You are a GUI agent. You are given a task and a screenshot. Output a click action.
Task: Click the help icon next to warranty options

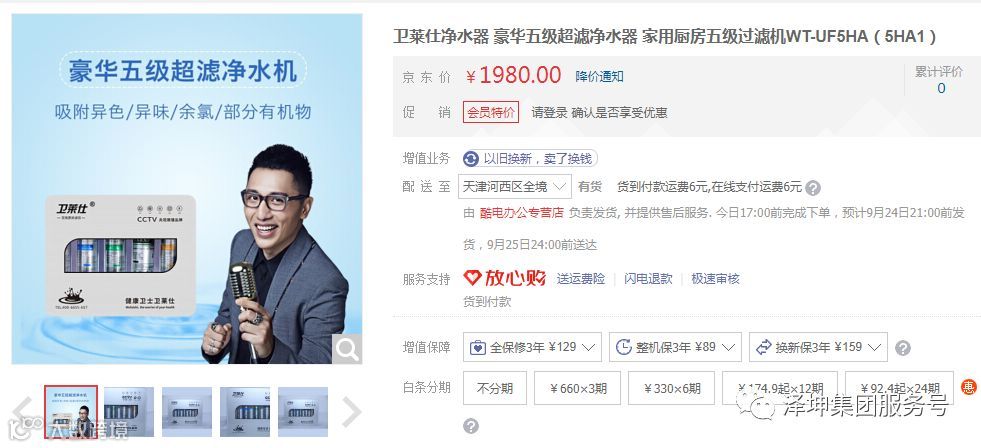pyautogui.click(x=903, y=348)
